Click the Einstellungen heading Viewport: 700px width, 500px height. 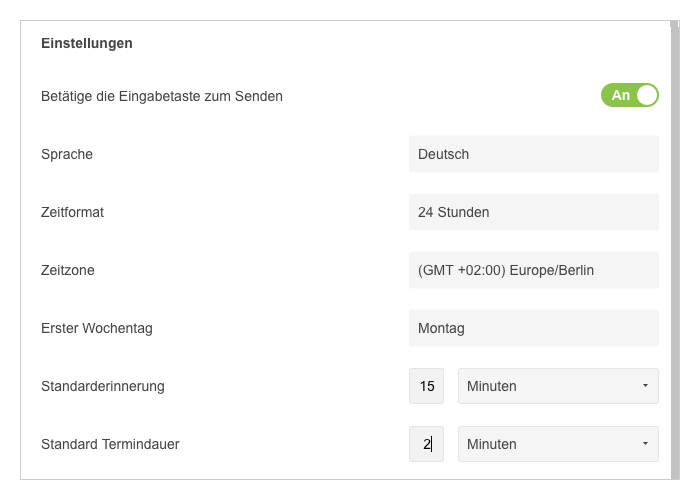click(87, 43)
